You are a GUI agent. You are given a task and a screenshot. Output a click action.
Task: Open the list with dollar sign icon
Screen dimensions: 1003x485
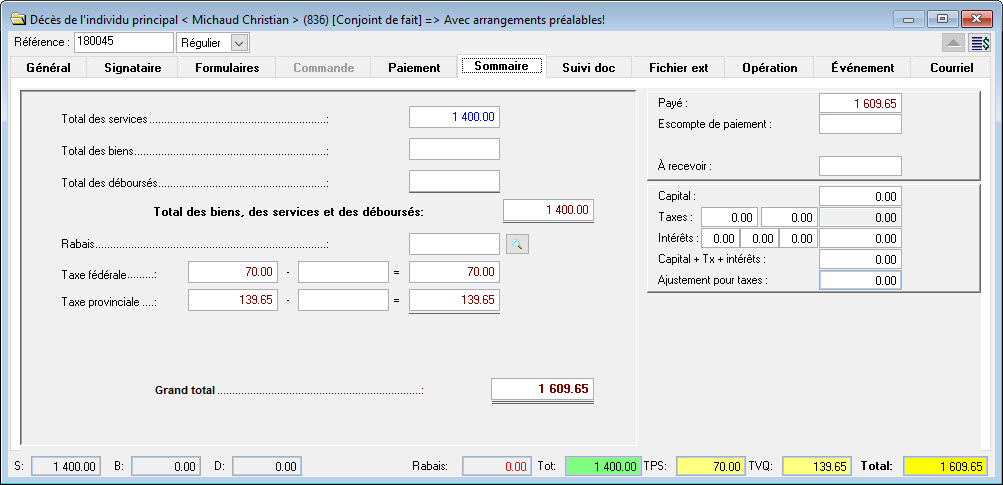point(980,43)
